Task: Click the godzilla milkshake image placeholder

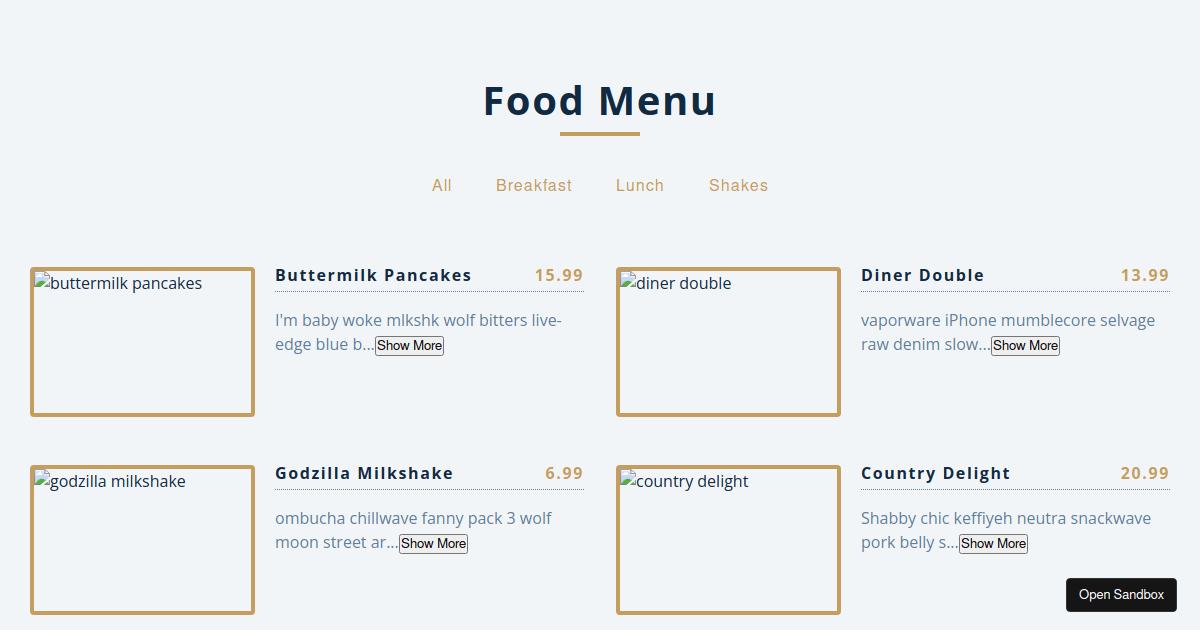Action: coord(142,540)
